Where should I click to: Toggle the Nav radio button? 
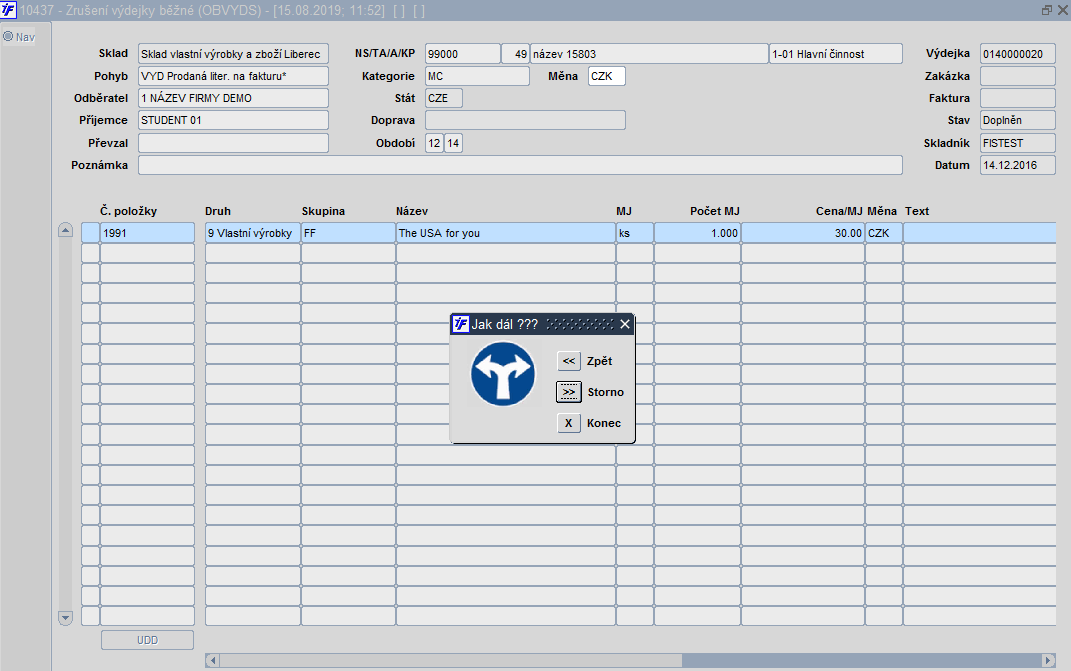click(8, 36)
